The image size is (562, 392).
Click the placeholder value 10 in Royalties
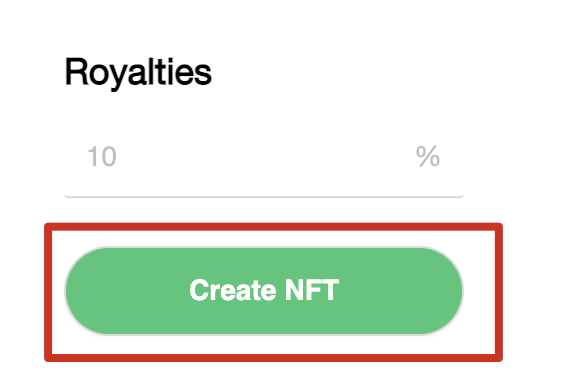point(102,157)
